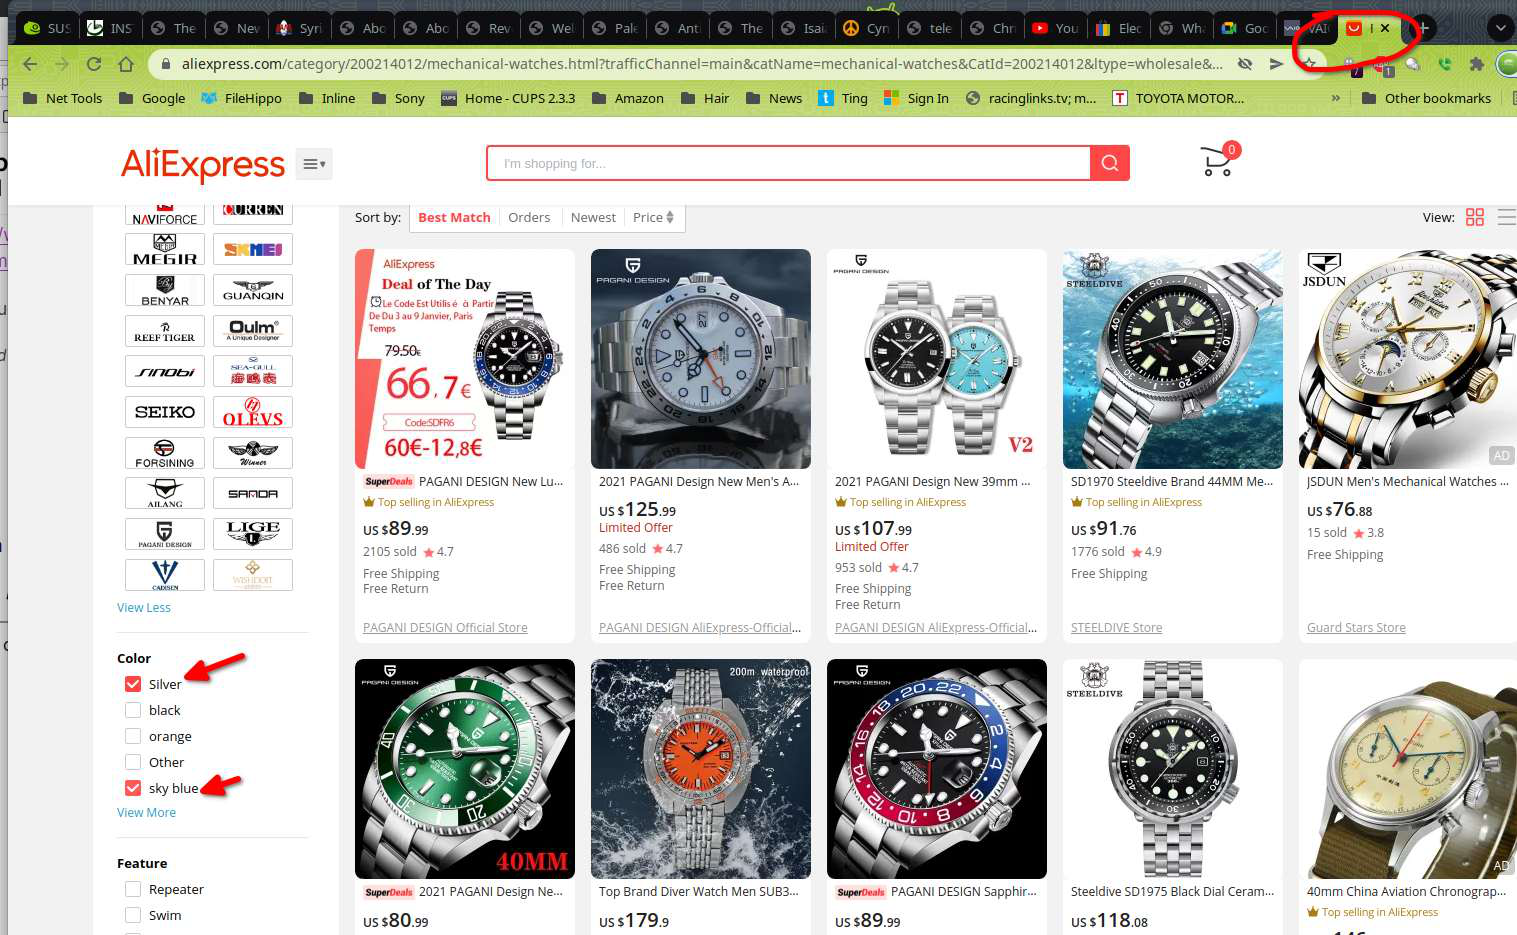Filter by FORSINING brand logo
This screenshot has height=935, width=1517.
pos(165,453)
